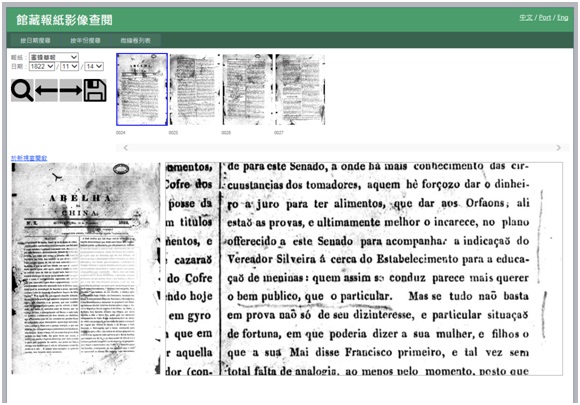580x405 pixels.
Task: Select page thumbnail 0027
Action: pos(300,90)
